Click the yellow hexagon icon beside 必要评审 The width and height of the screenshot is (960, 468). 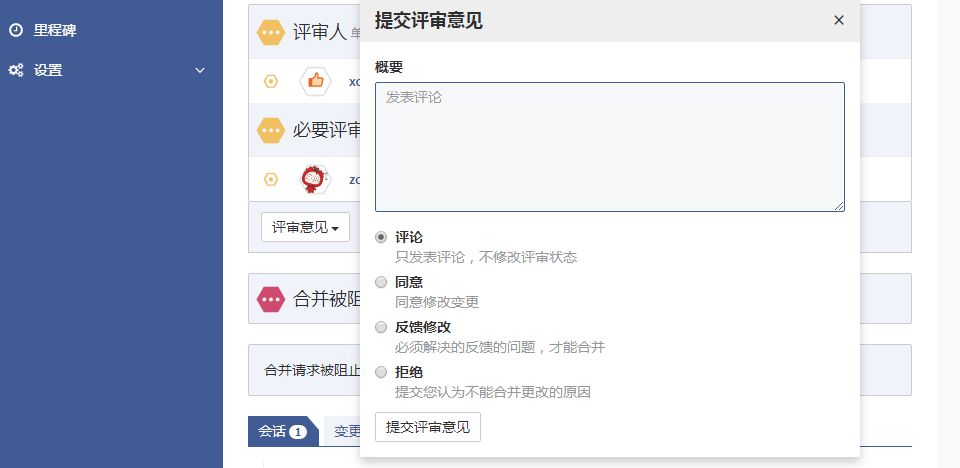[271, 130]
